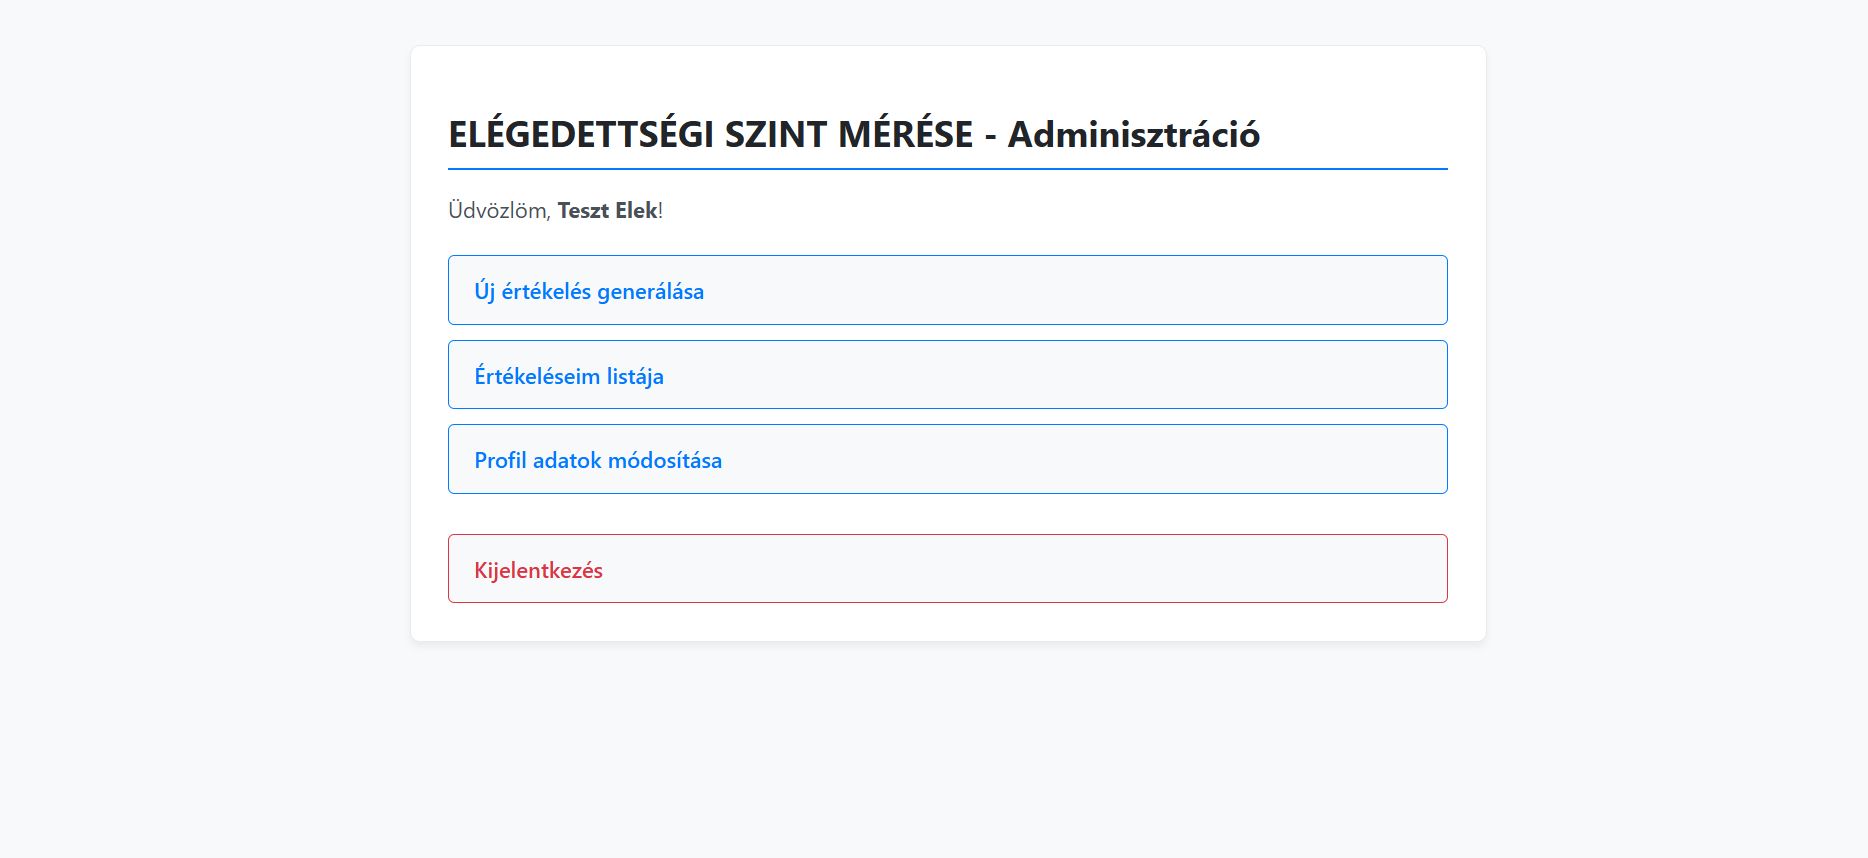Click the page heading ELÉGEDETTSÉGI SZINT MÉRÉSE
The image size is (1868, 858).
[710, 134]
